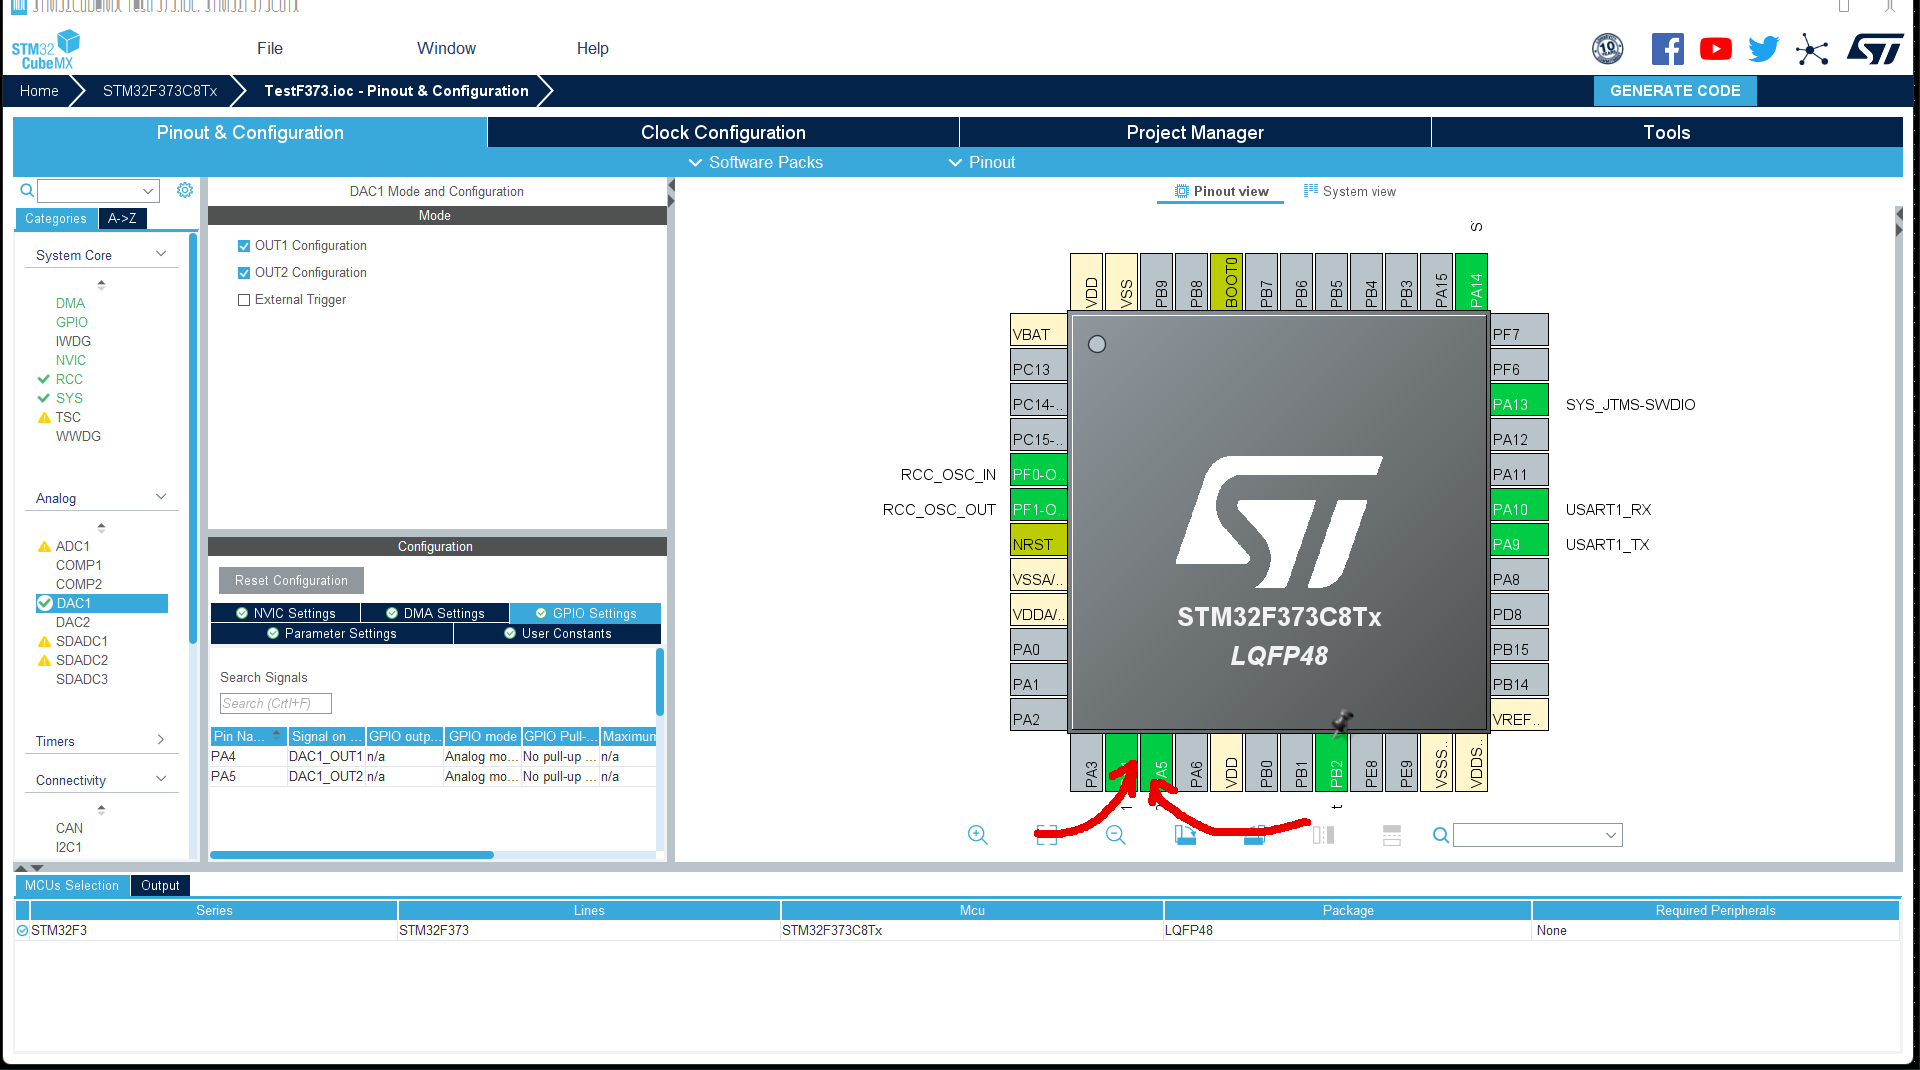This screenshot has width=1920, height=1070.
Task: Switch to the Clock Configuration tab
Action: (722, 131)
